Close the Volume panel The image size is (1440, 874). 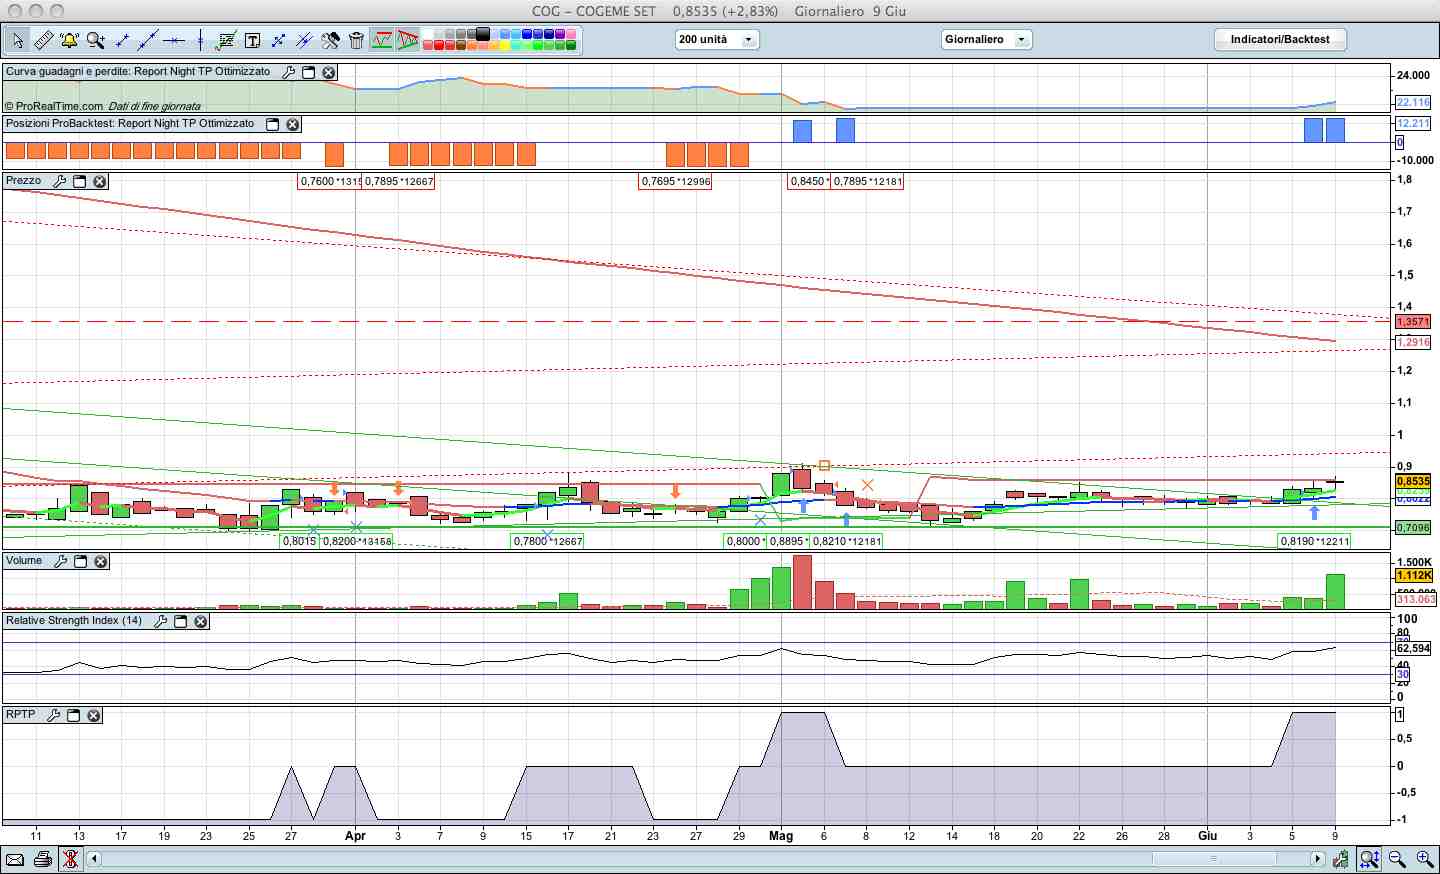[101, 561]
